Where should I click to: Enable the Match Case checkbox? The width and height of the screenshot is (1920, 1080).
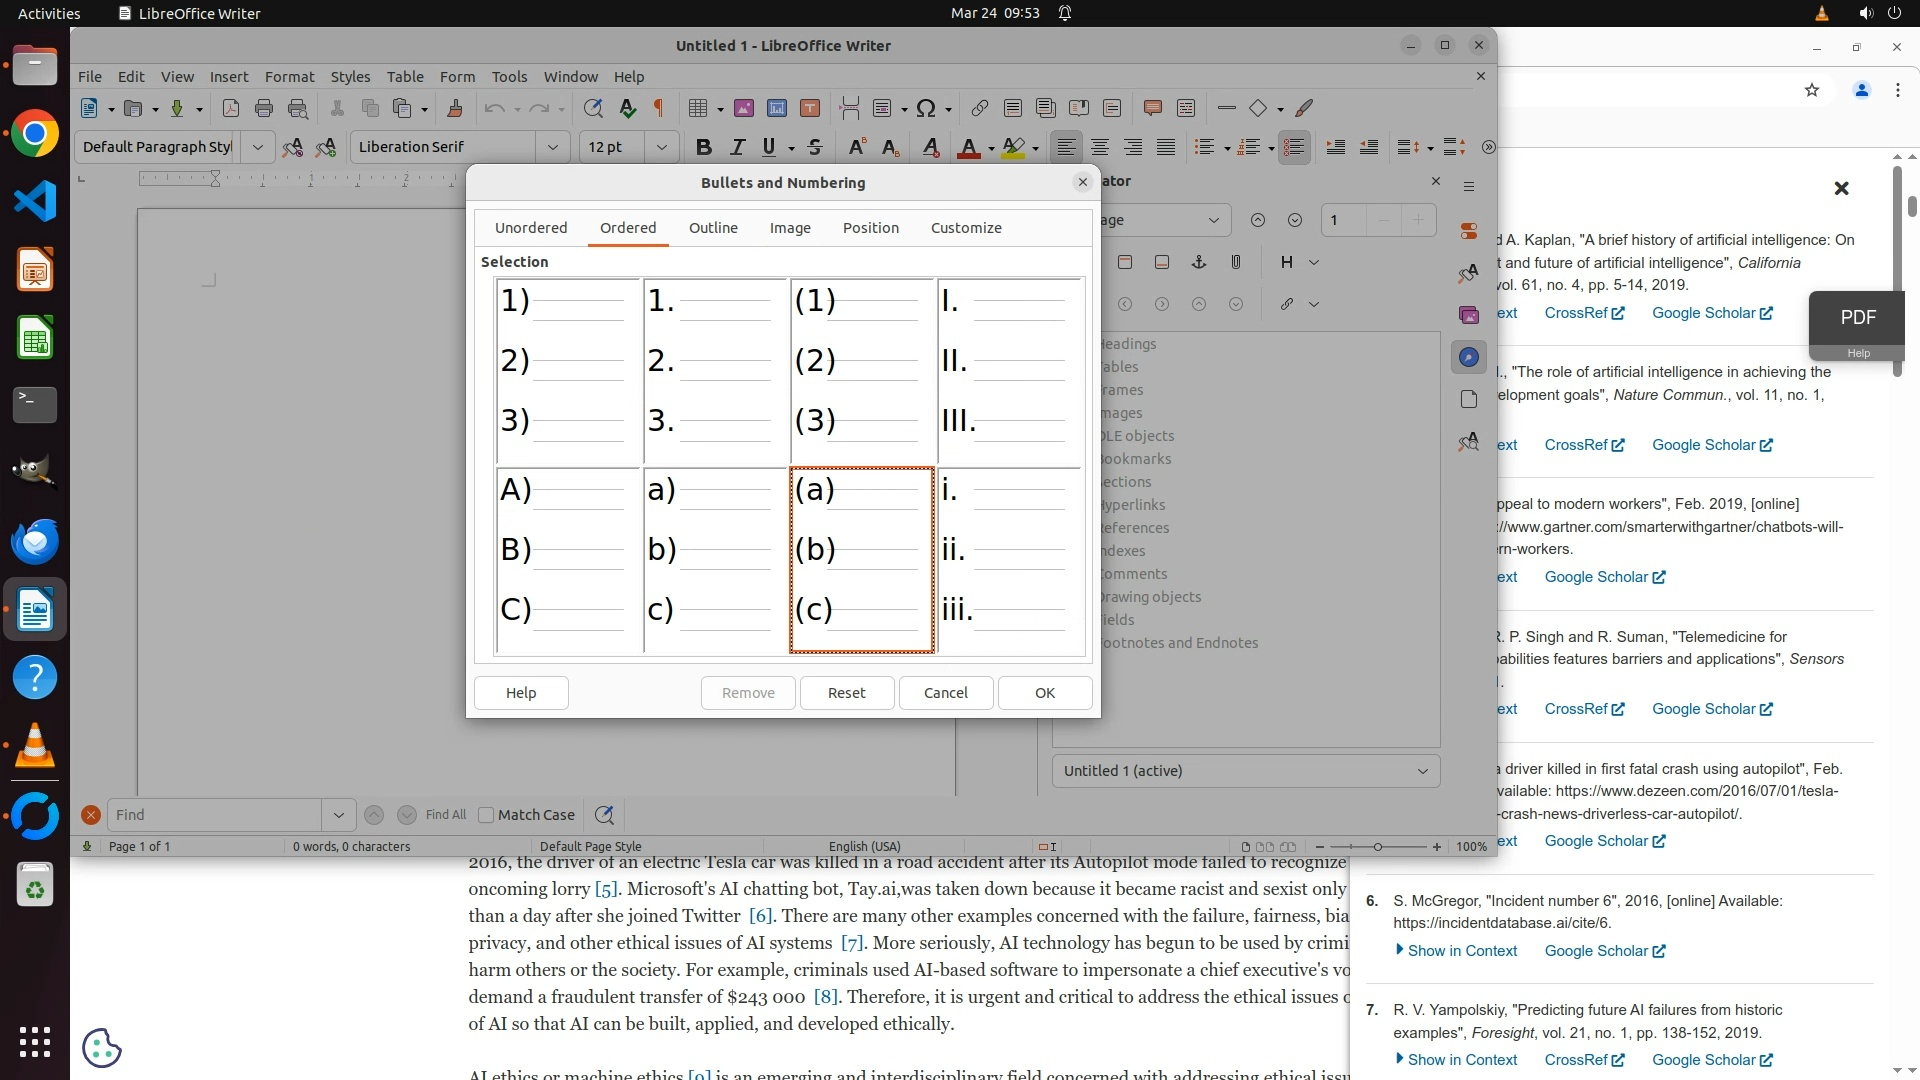pyautogui.click(x=486, y=815)
